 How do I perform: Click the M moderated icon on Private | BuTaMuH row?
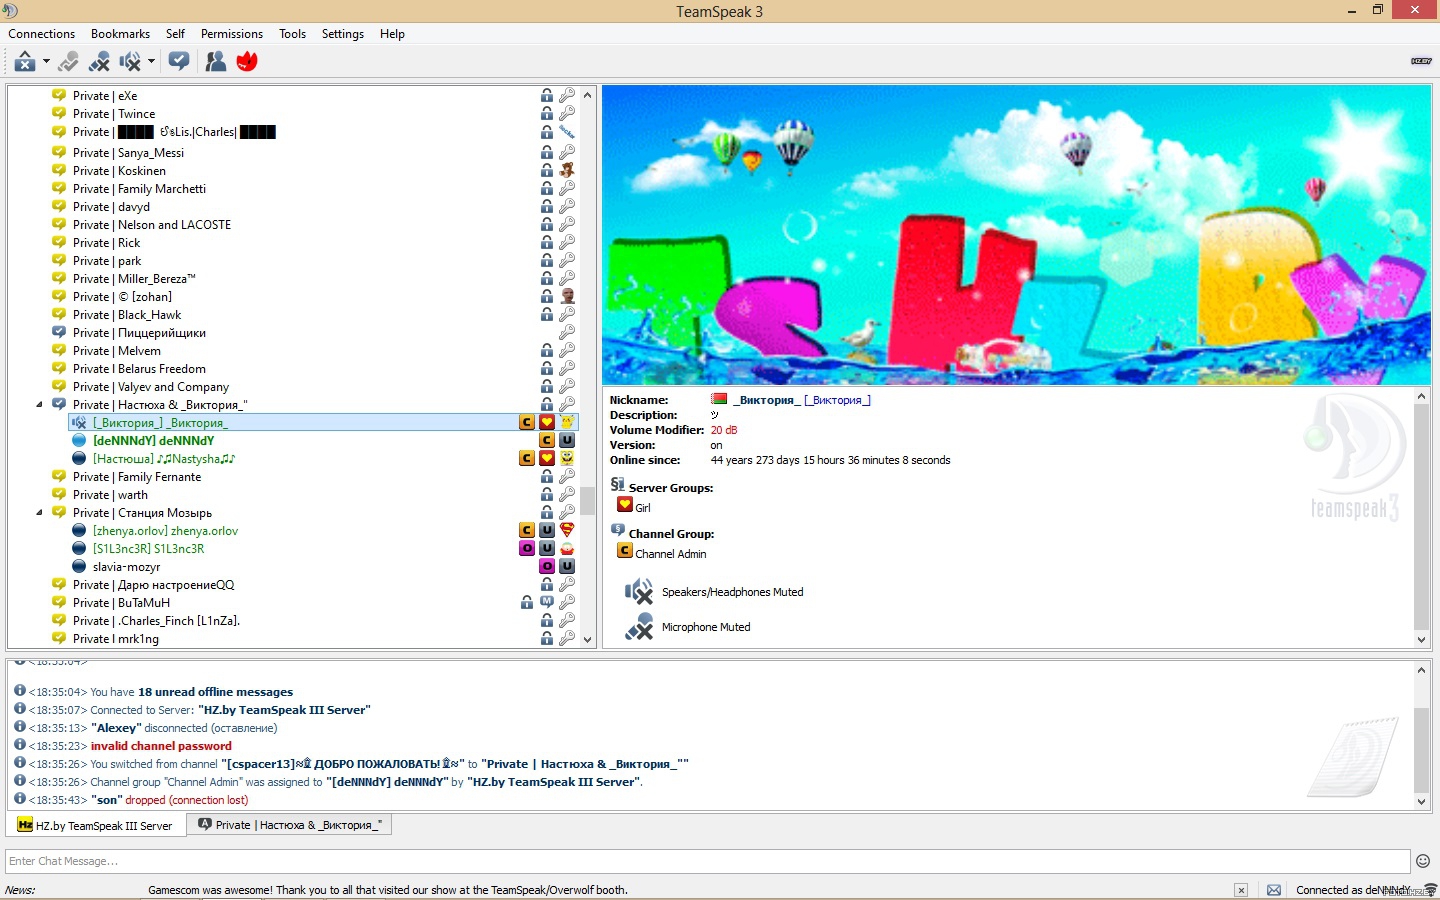(x=547, y=602)
